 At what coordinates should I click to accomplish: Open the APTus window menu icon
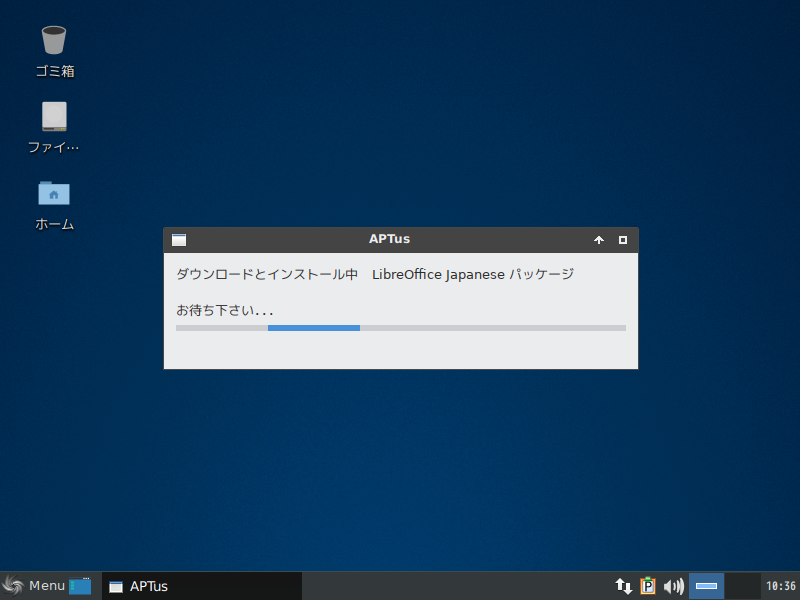(179, 240)
